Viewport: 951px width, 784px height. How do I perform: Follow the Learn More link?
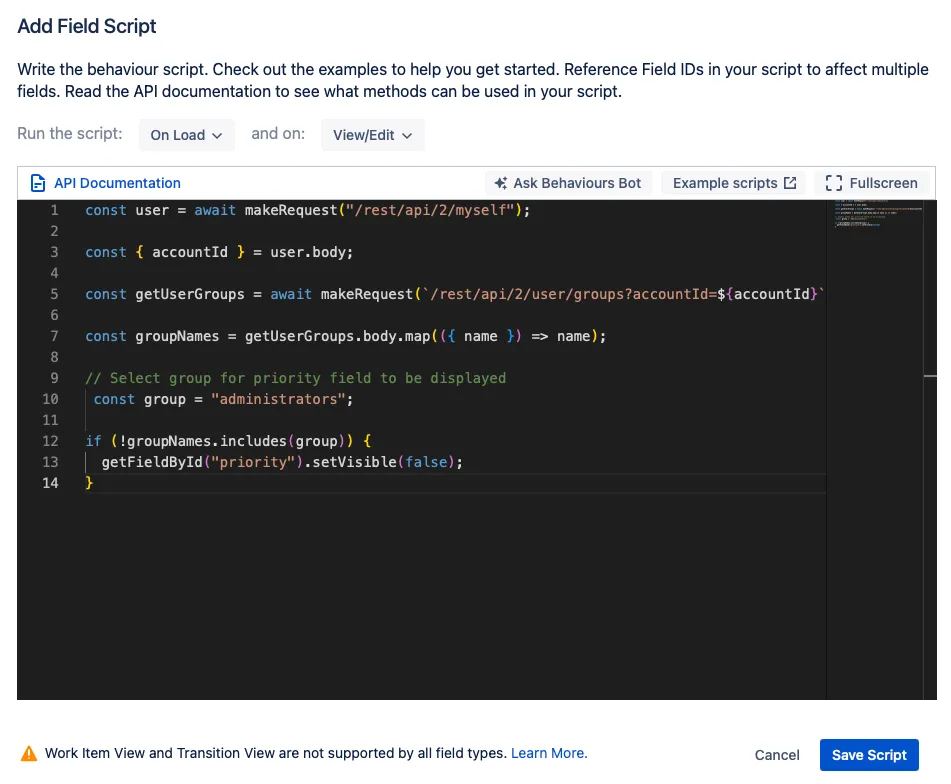click(x=549, y=753)
